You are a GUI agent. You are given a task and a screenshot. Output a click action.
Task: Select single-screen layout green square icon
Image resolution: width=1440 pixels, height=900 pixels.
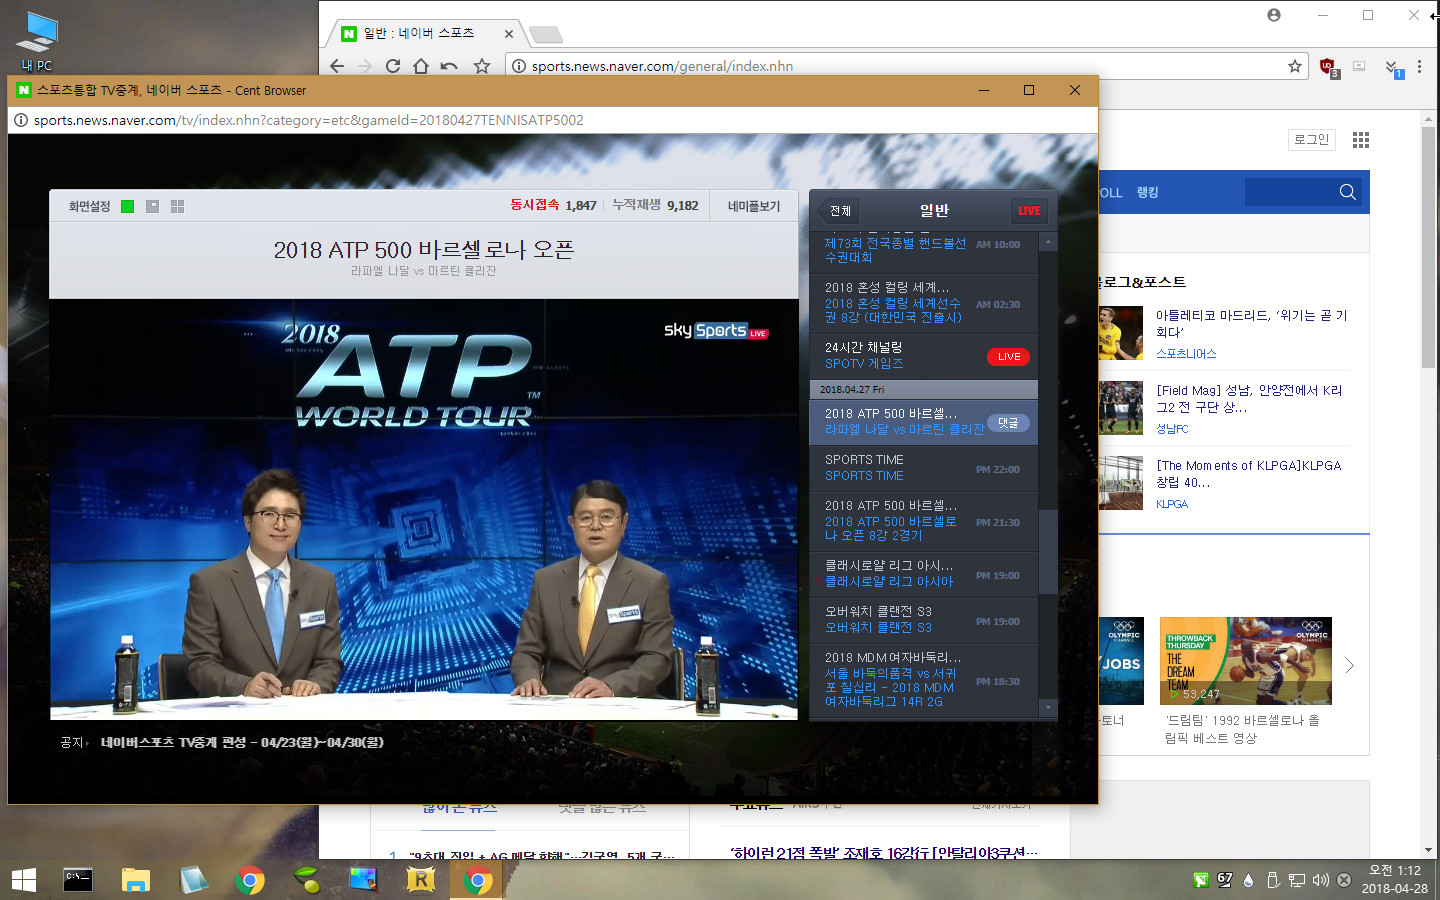pos(127,206)
